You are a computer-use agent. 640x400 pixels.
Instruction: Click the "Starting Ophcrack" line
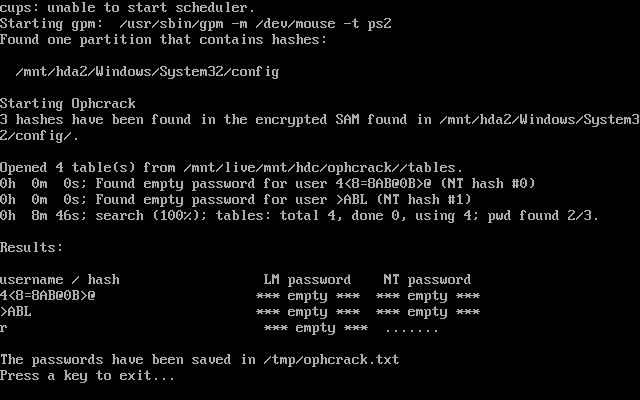coord(68,104)
